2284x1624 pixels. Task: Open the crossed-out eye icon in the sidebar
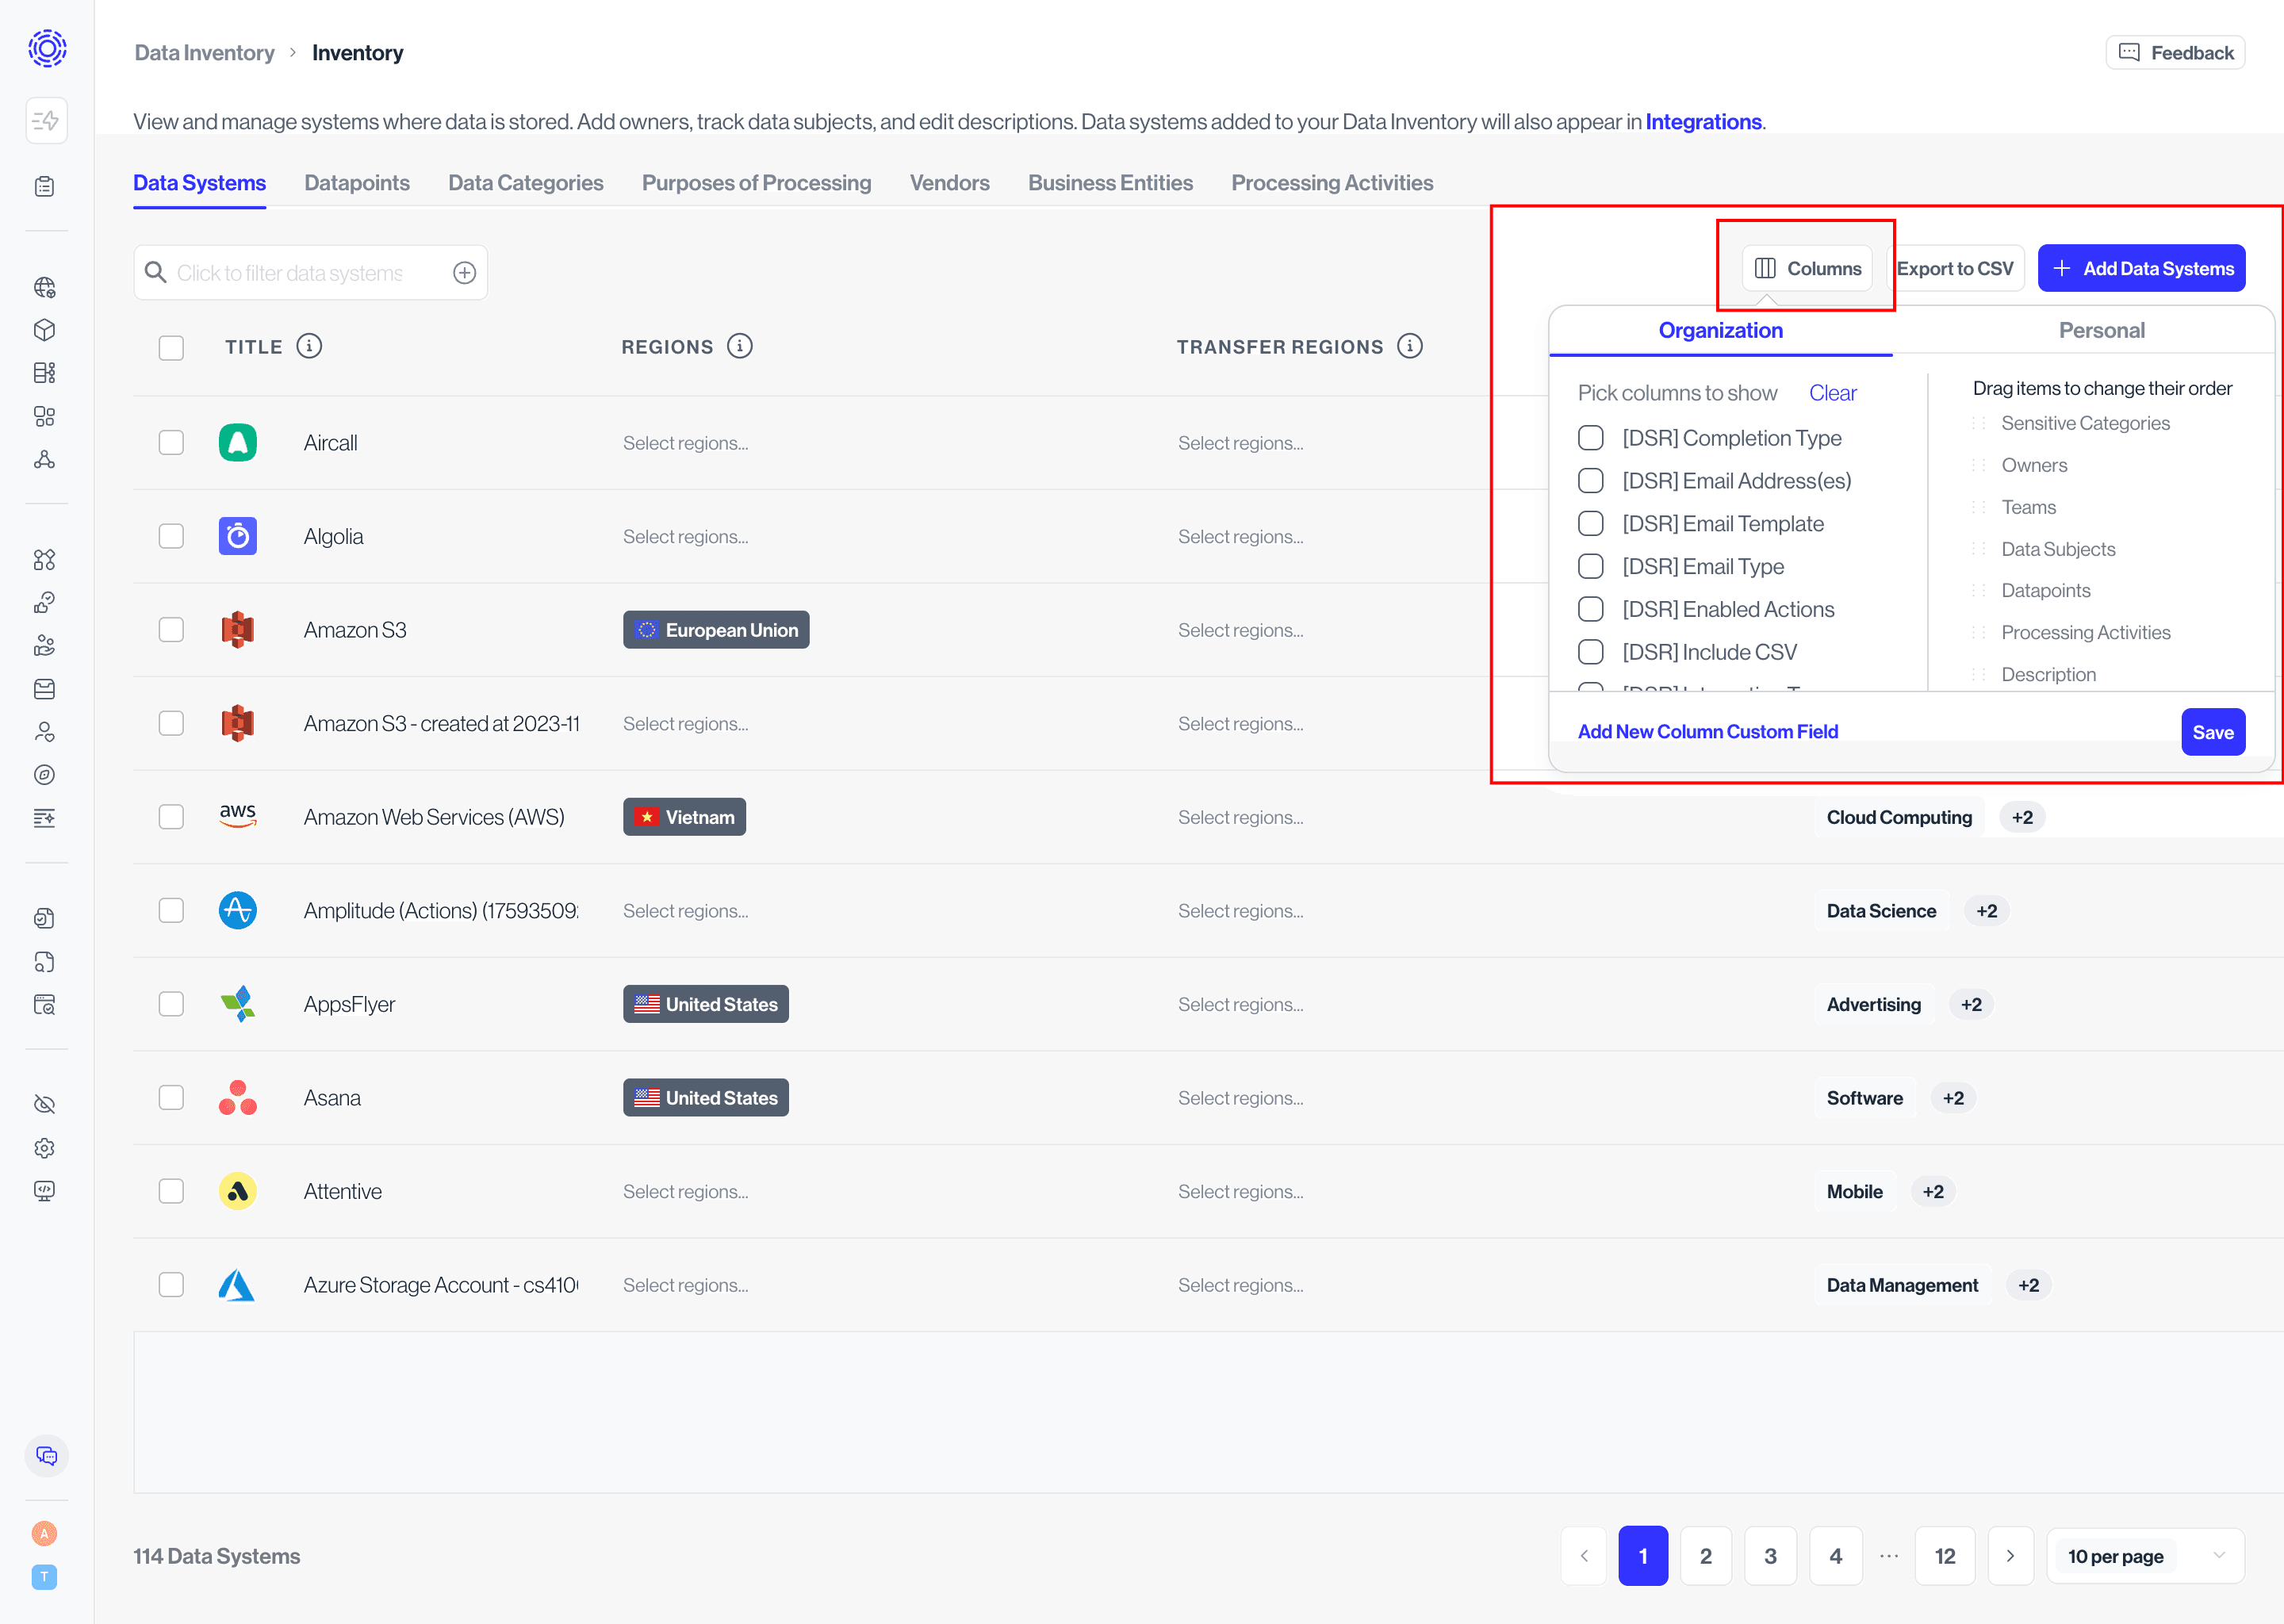click(45, 1105)
